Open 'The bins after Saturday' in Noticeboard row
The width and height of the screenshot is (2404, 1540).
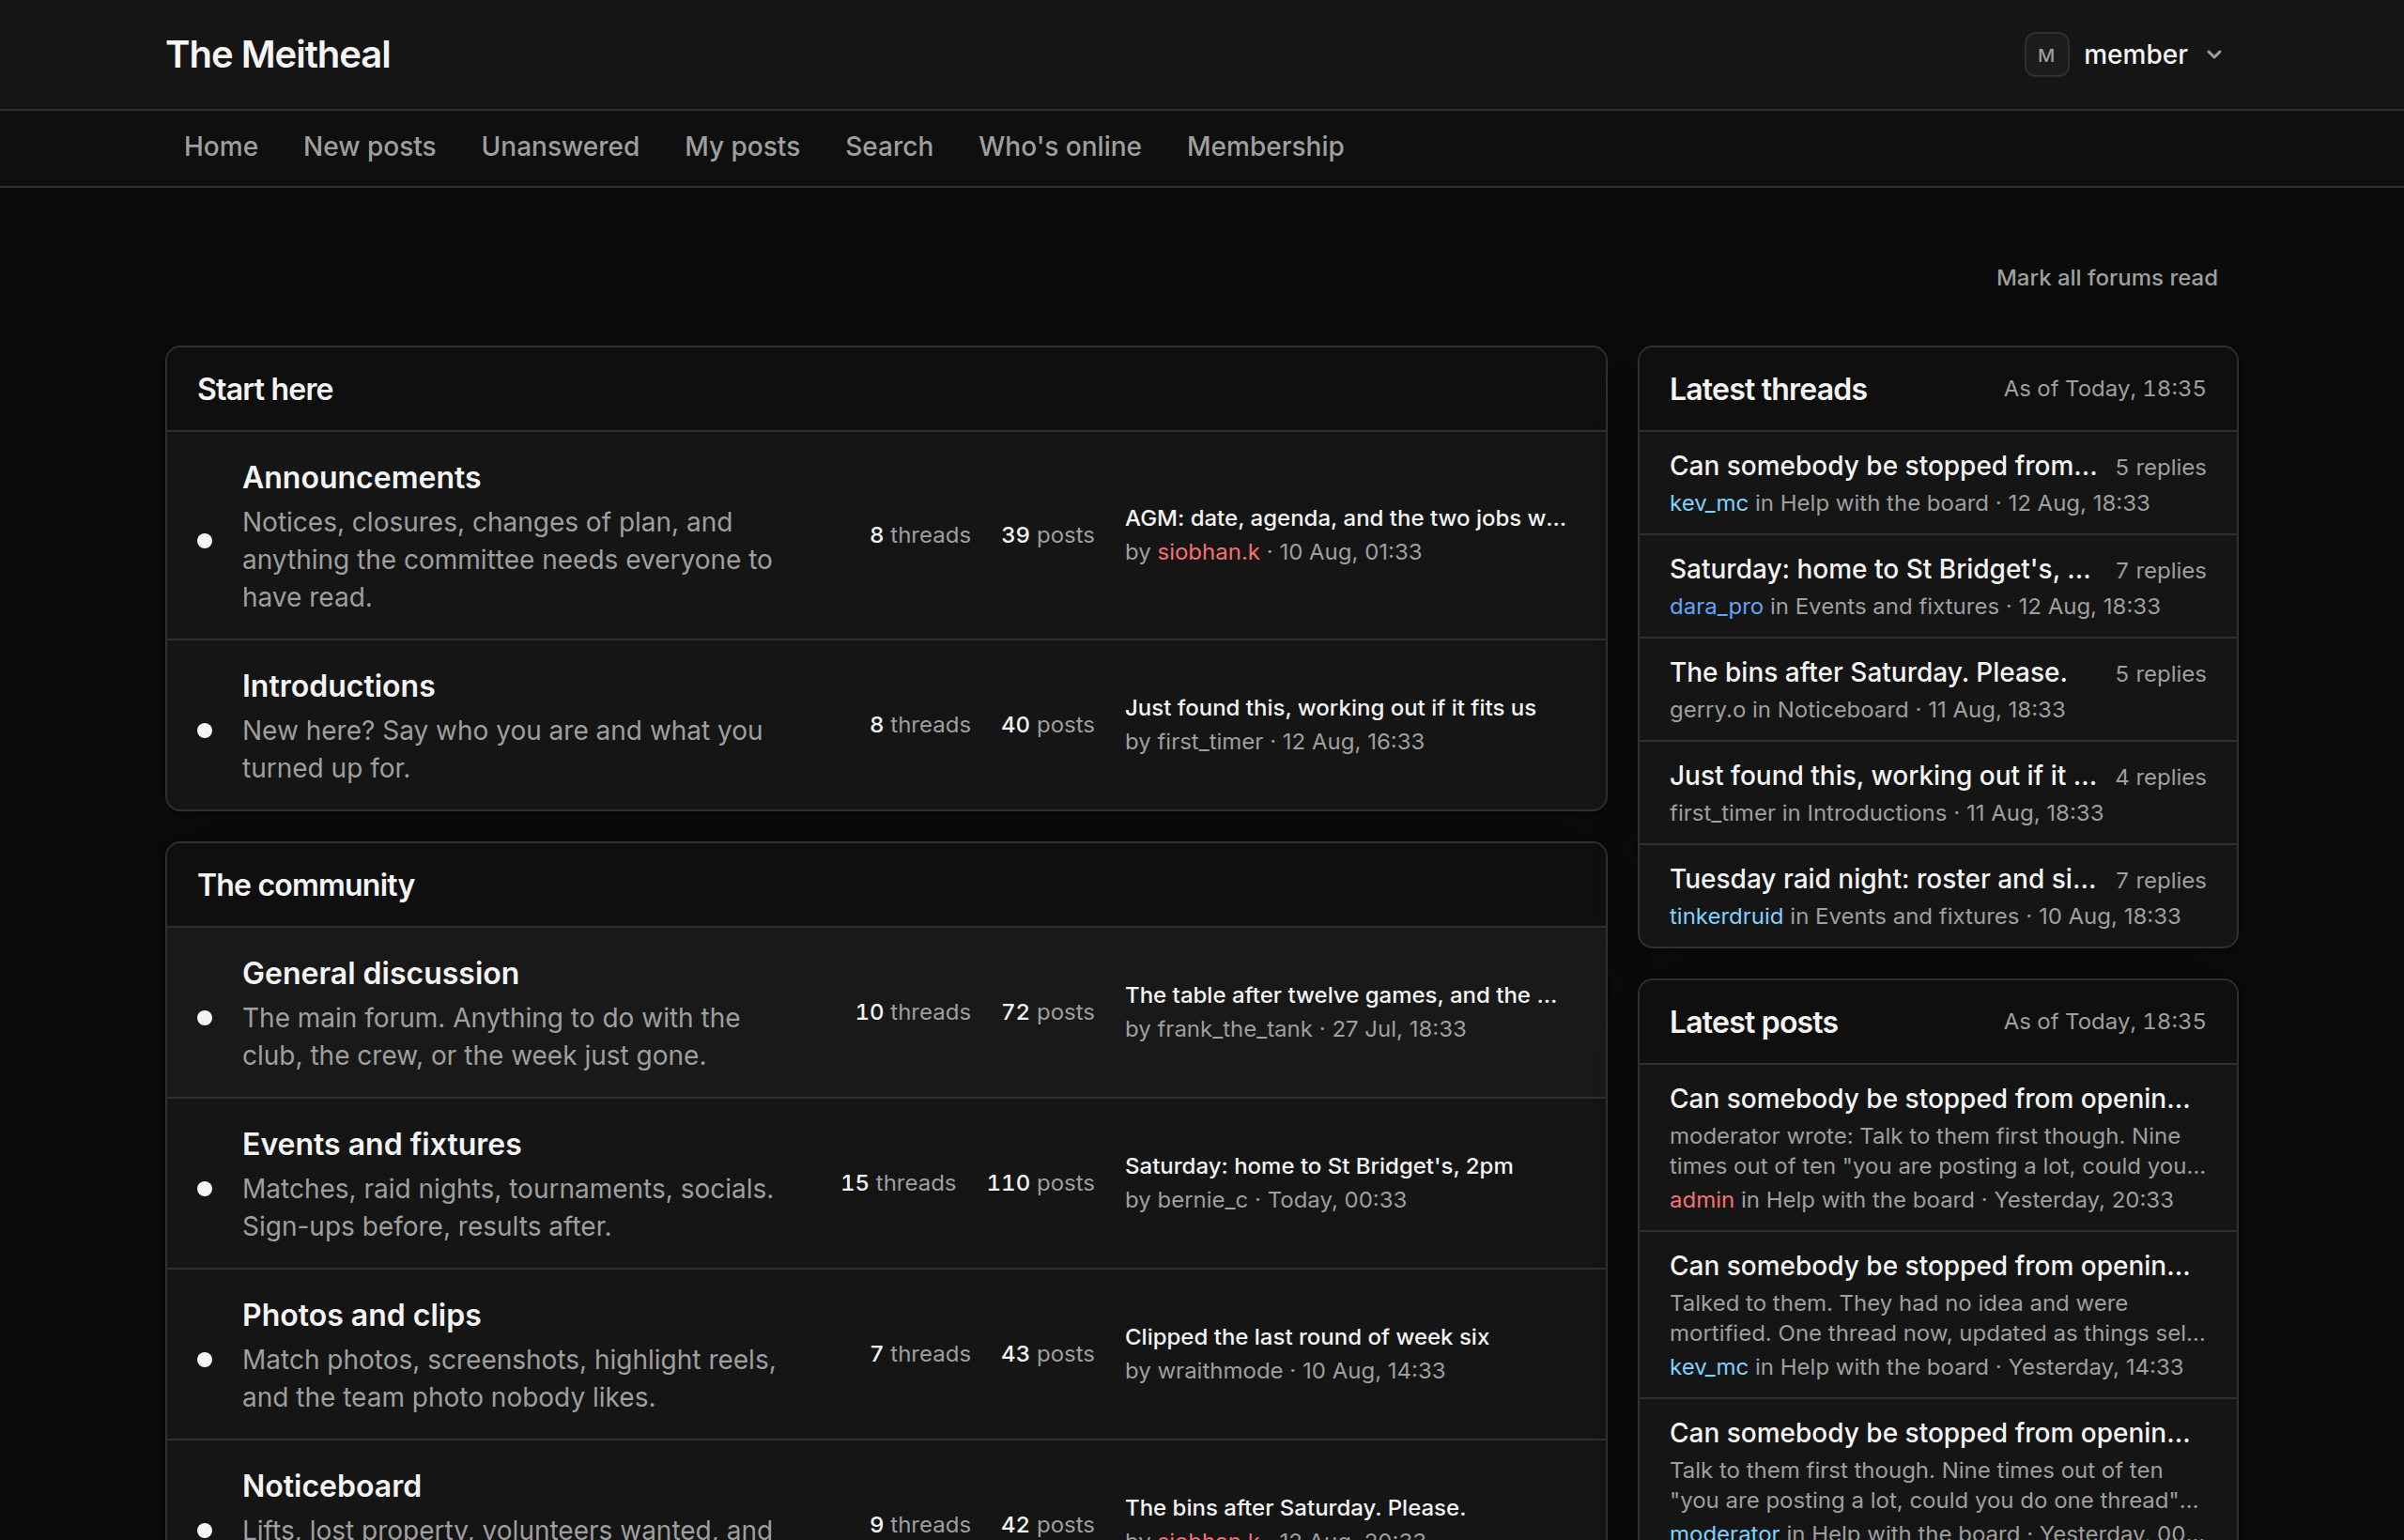(x=1294, y=1509)
